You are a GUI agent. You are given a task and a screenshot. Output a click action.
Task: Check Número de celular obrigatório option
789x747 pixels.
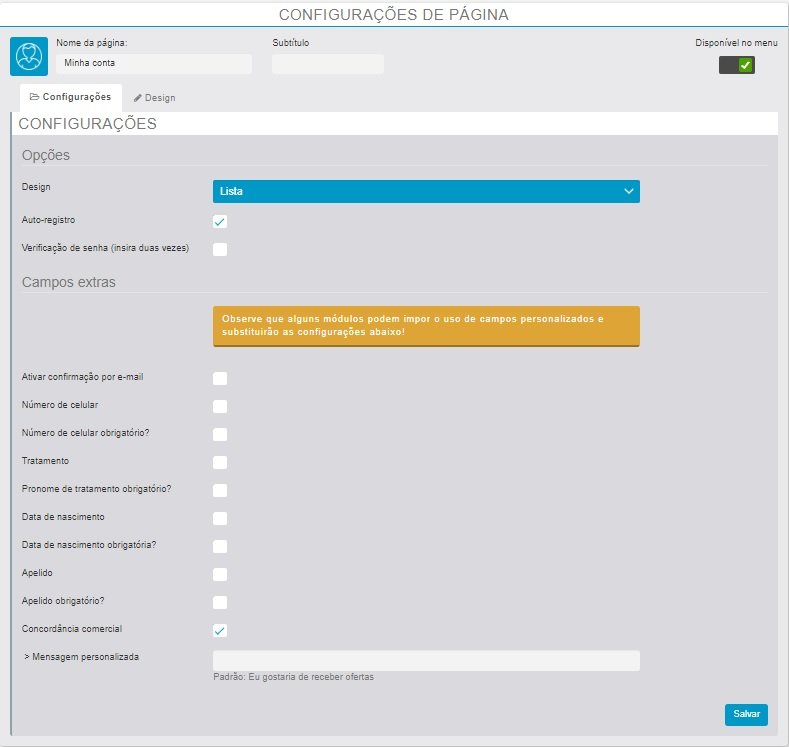(x=220, y=434)
